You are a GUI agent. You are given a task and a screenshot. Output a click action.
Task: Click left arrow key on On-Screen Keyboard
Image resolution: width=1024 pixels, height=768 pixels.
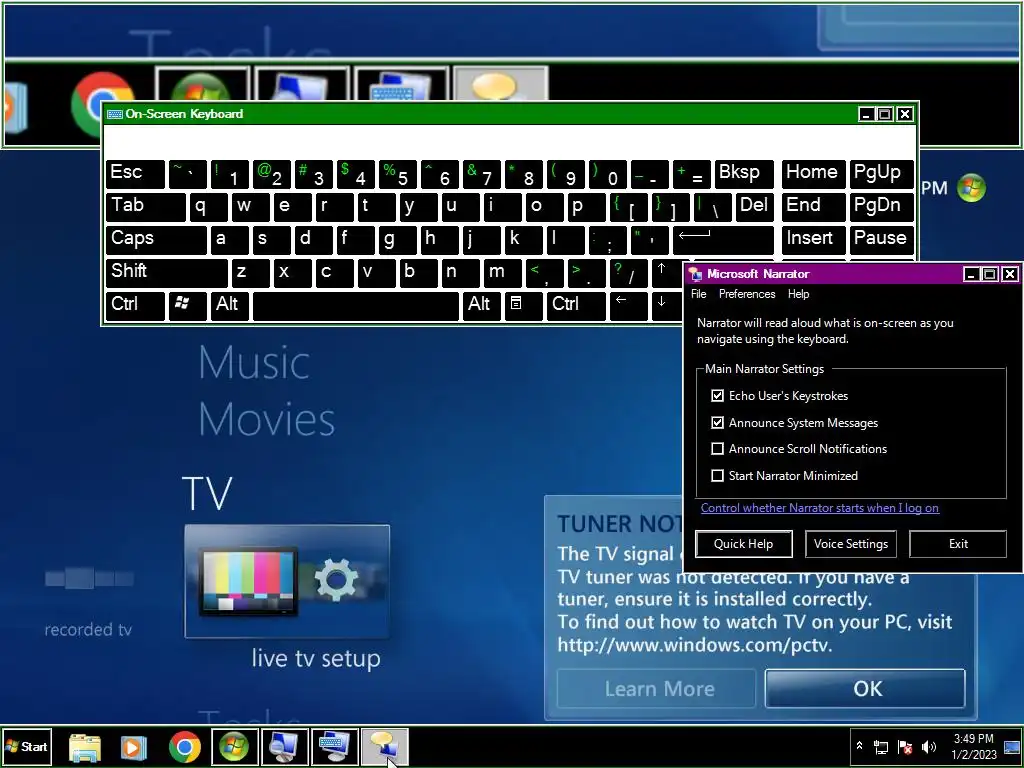(x=628, y=306)
